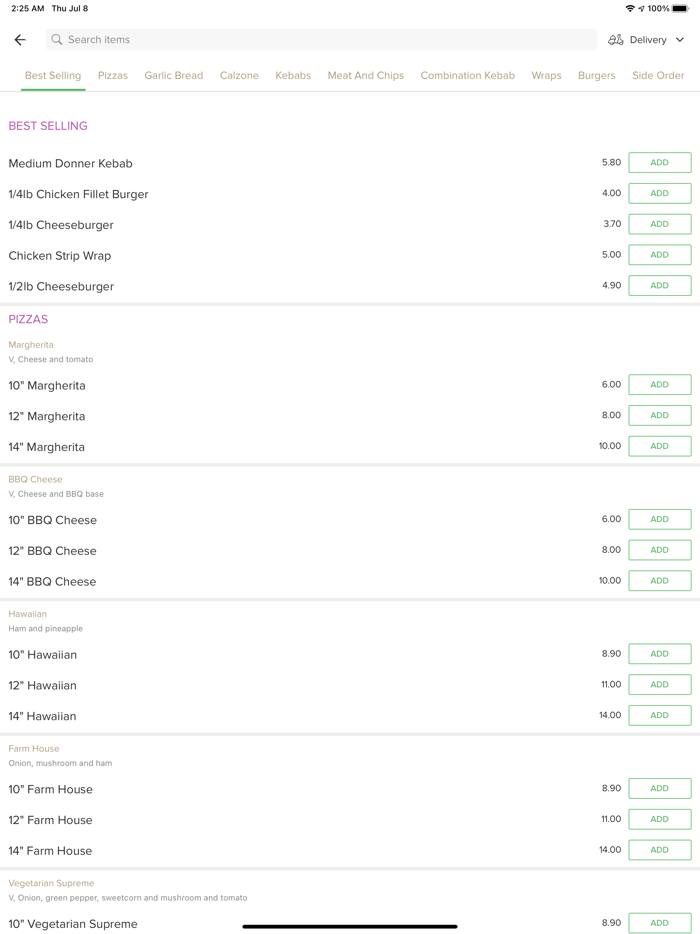The width and height of the screenshot is (700, 934).
Task: Tap the back arrow icon
Action: [20, 40]
